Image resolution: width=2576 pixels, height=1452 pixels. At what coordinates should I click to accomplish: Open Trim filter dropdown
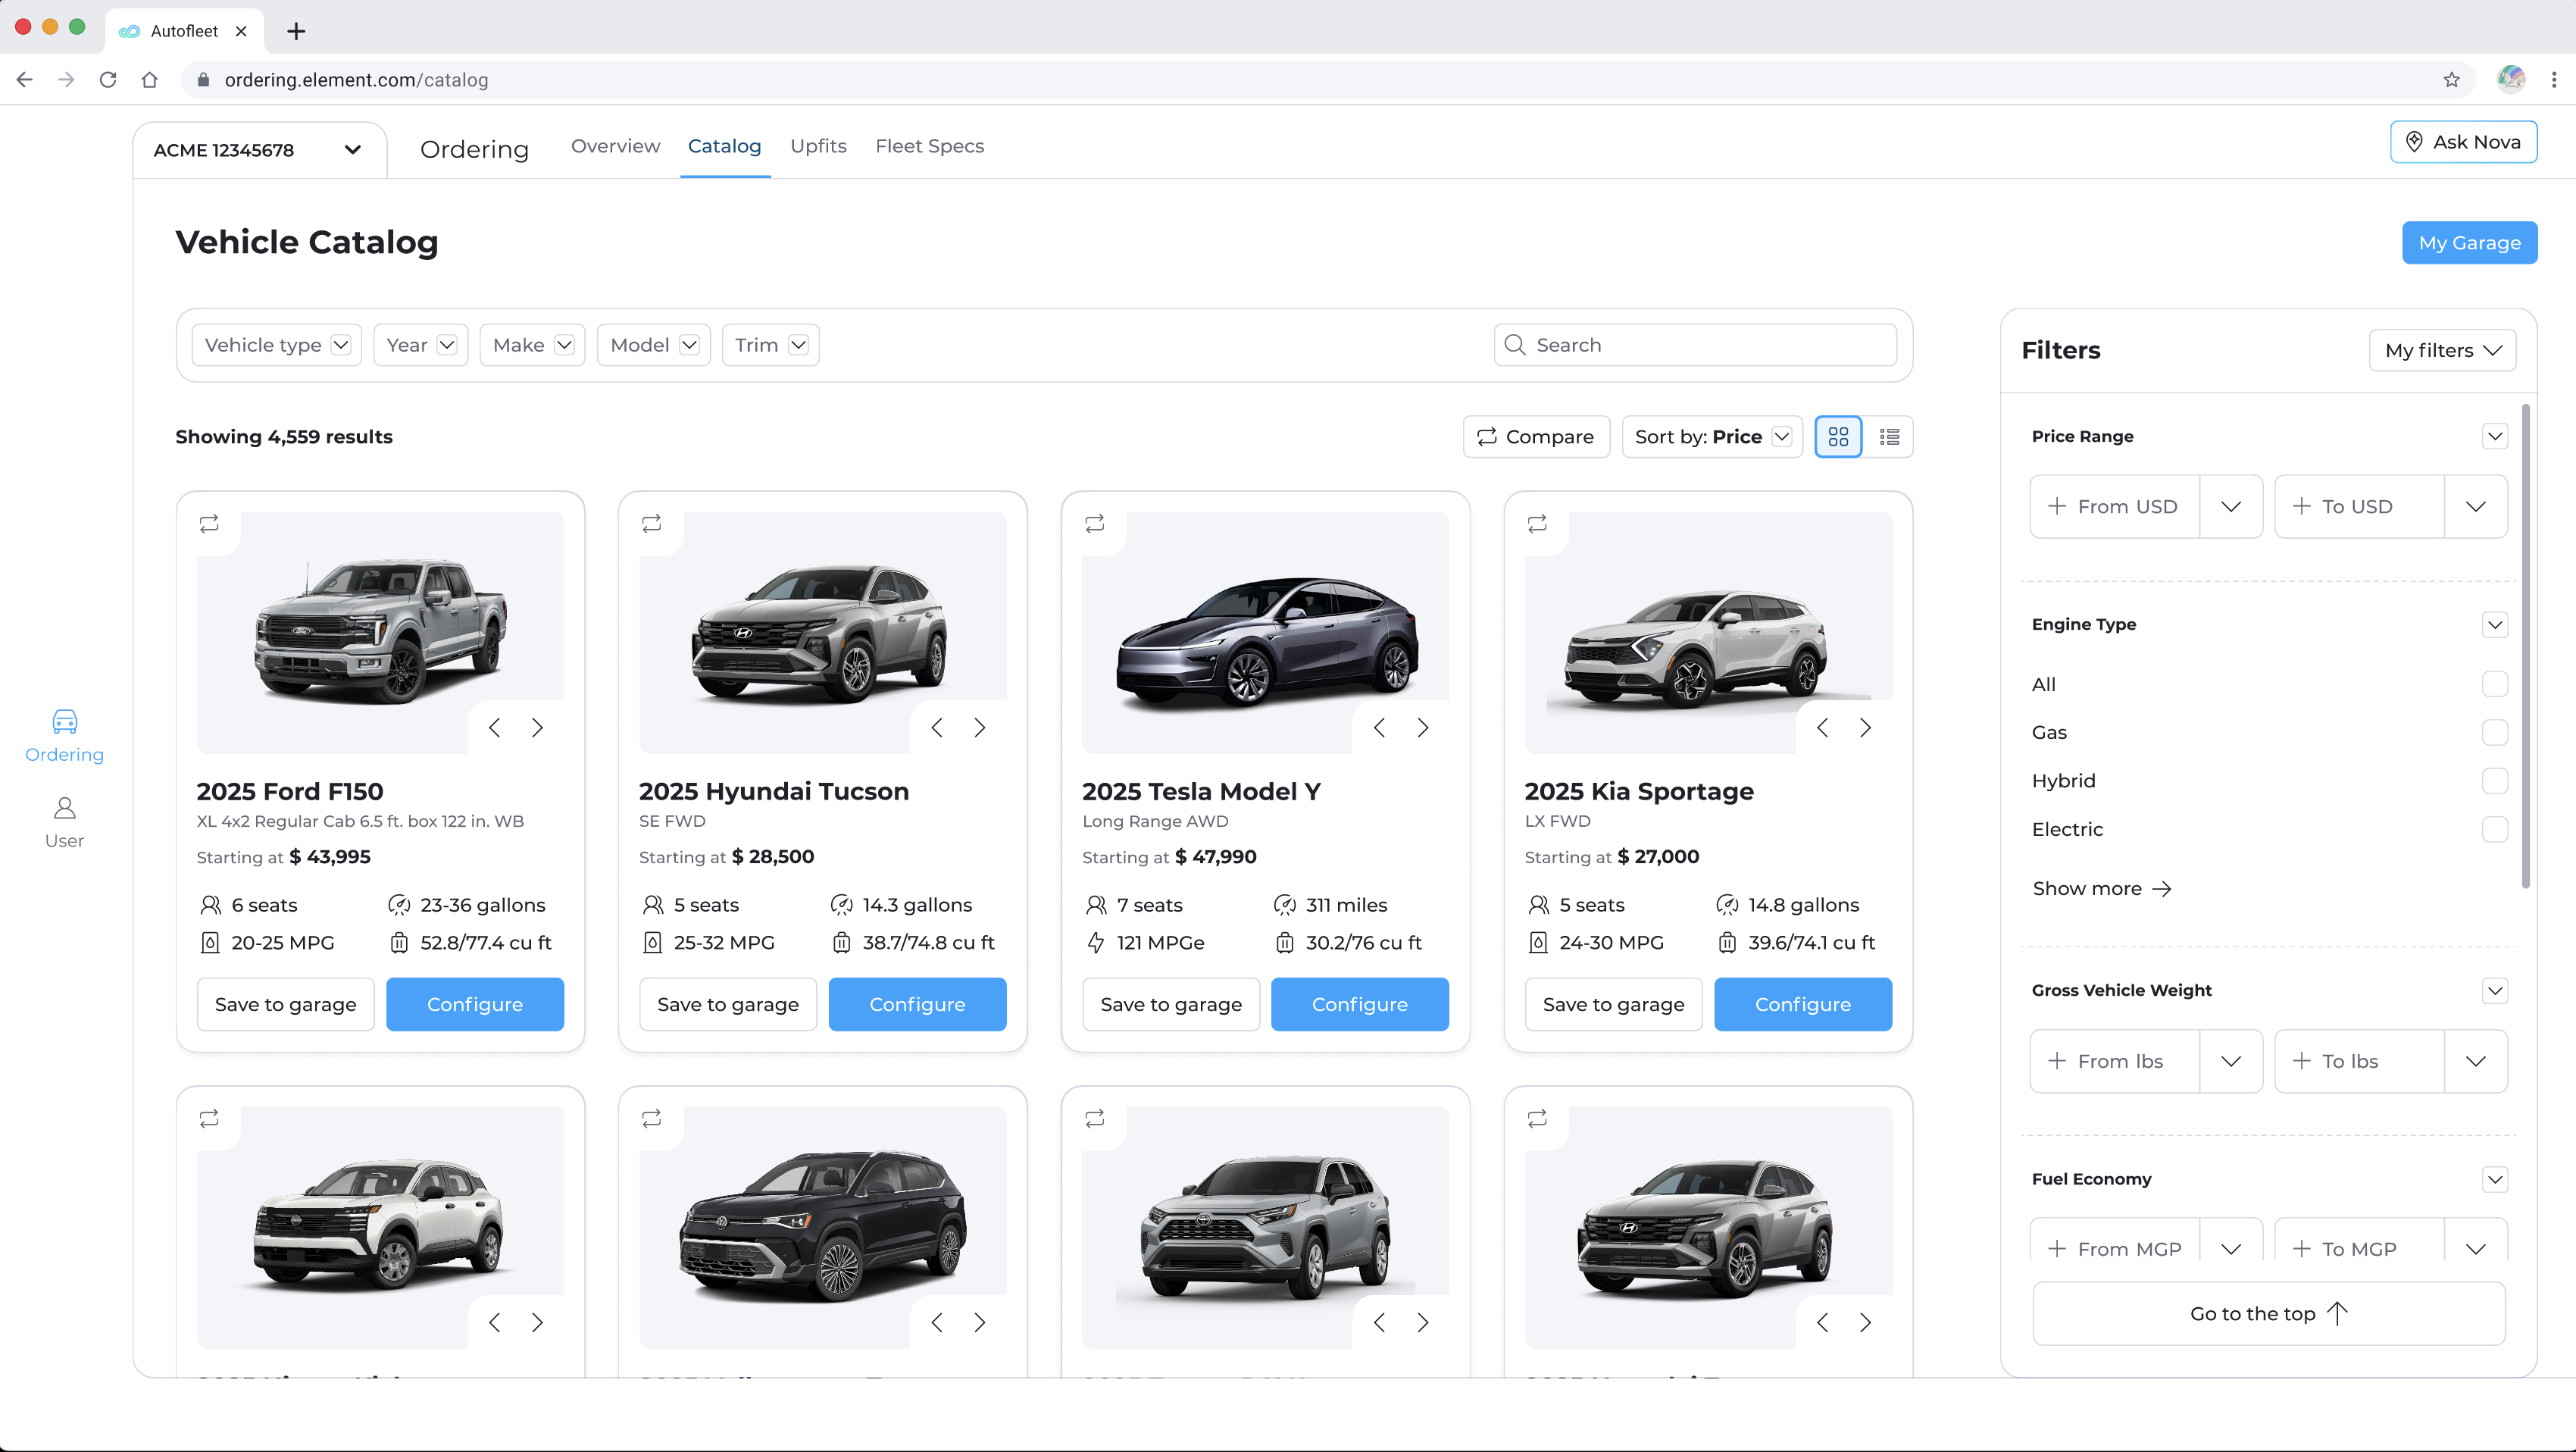771,345
